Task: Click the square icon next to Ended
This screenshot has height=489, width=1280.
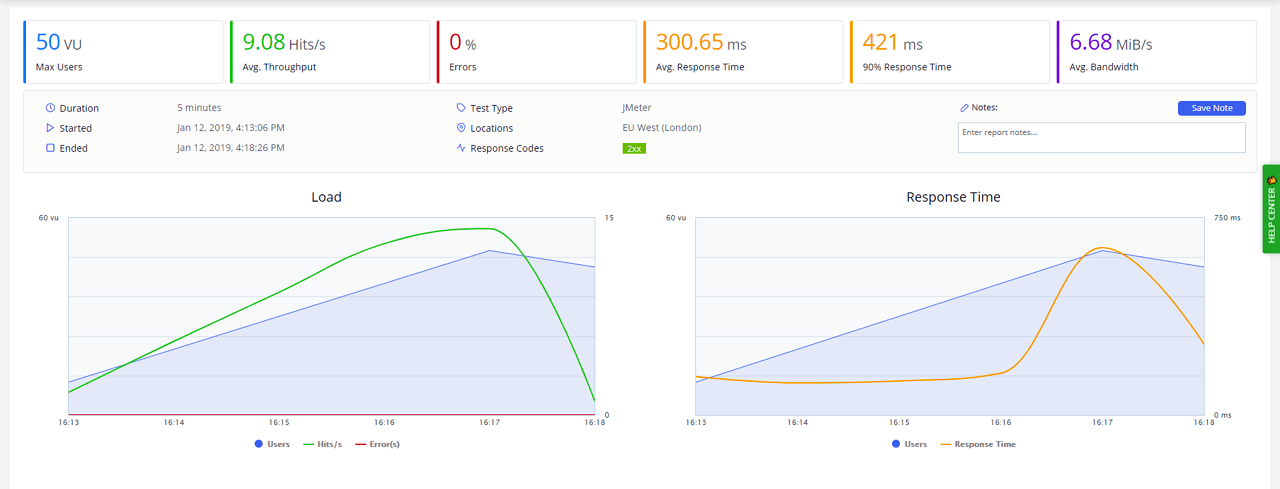Action: 50,148
